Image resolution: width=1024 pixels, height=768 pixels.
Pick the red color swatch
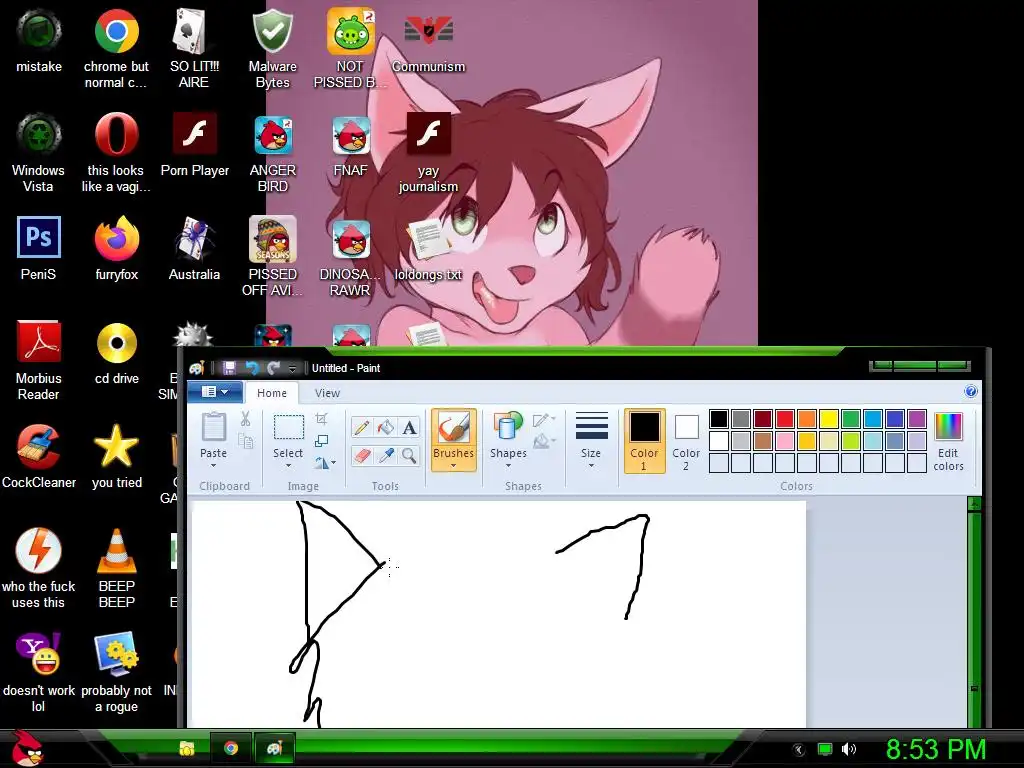pos(785,419)
